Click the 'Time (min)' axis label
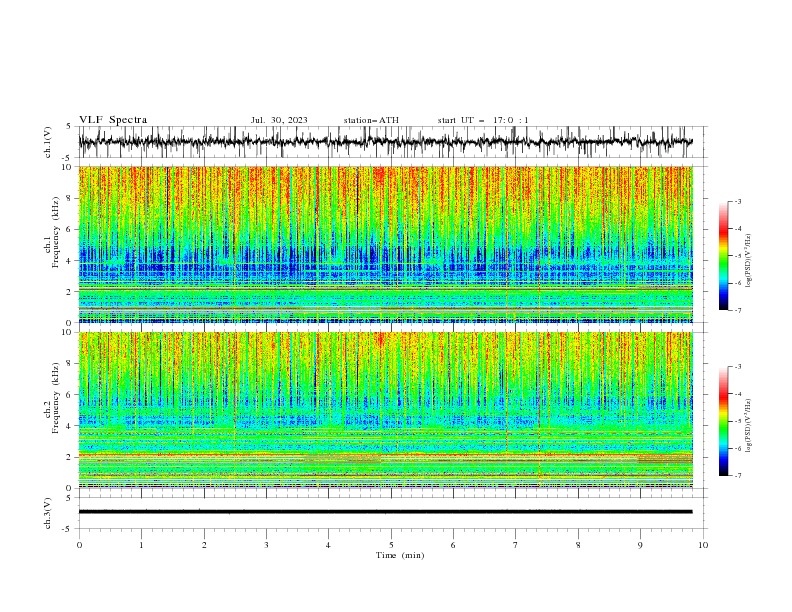 400,555
